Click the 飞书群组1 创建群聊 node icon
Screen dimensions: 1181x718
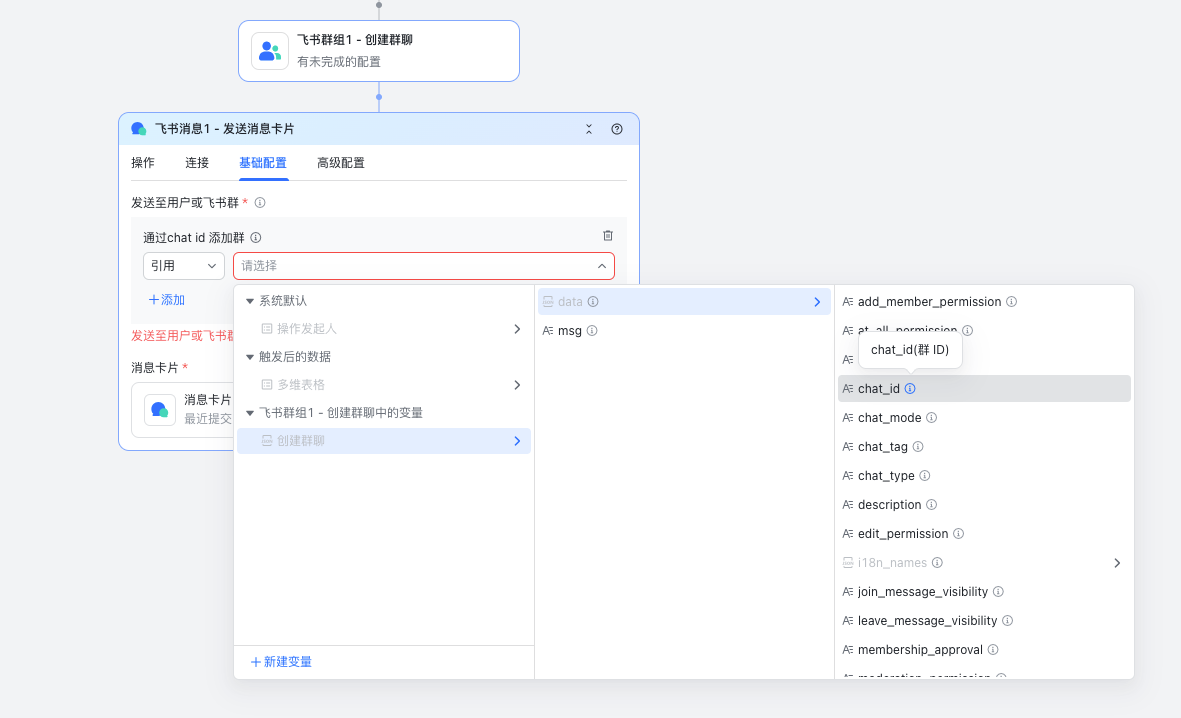click(270, 51)
